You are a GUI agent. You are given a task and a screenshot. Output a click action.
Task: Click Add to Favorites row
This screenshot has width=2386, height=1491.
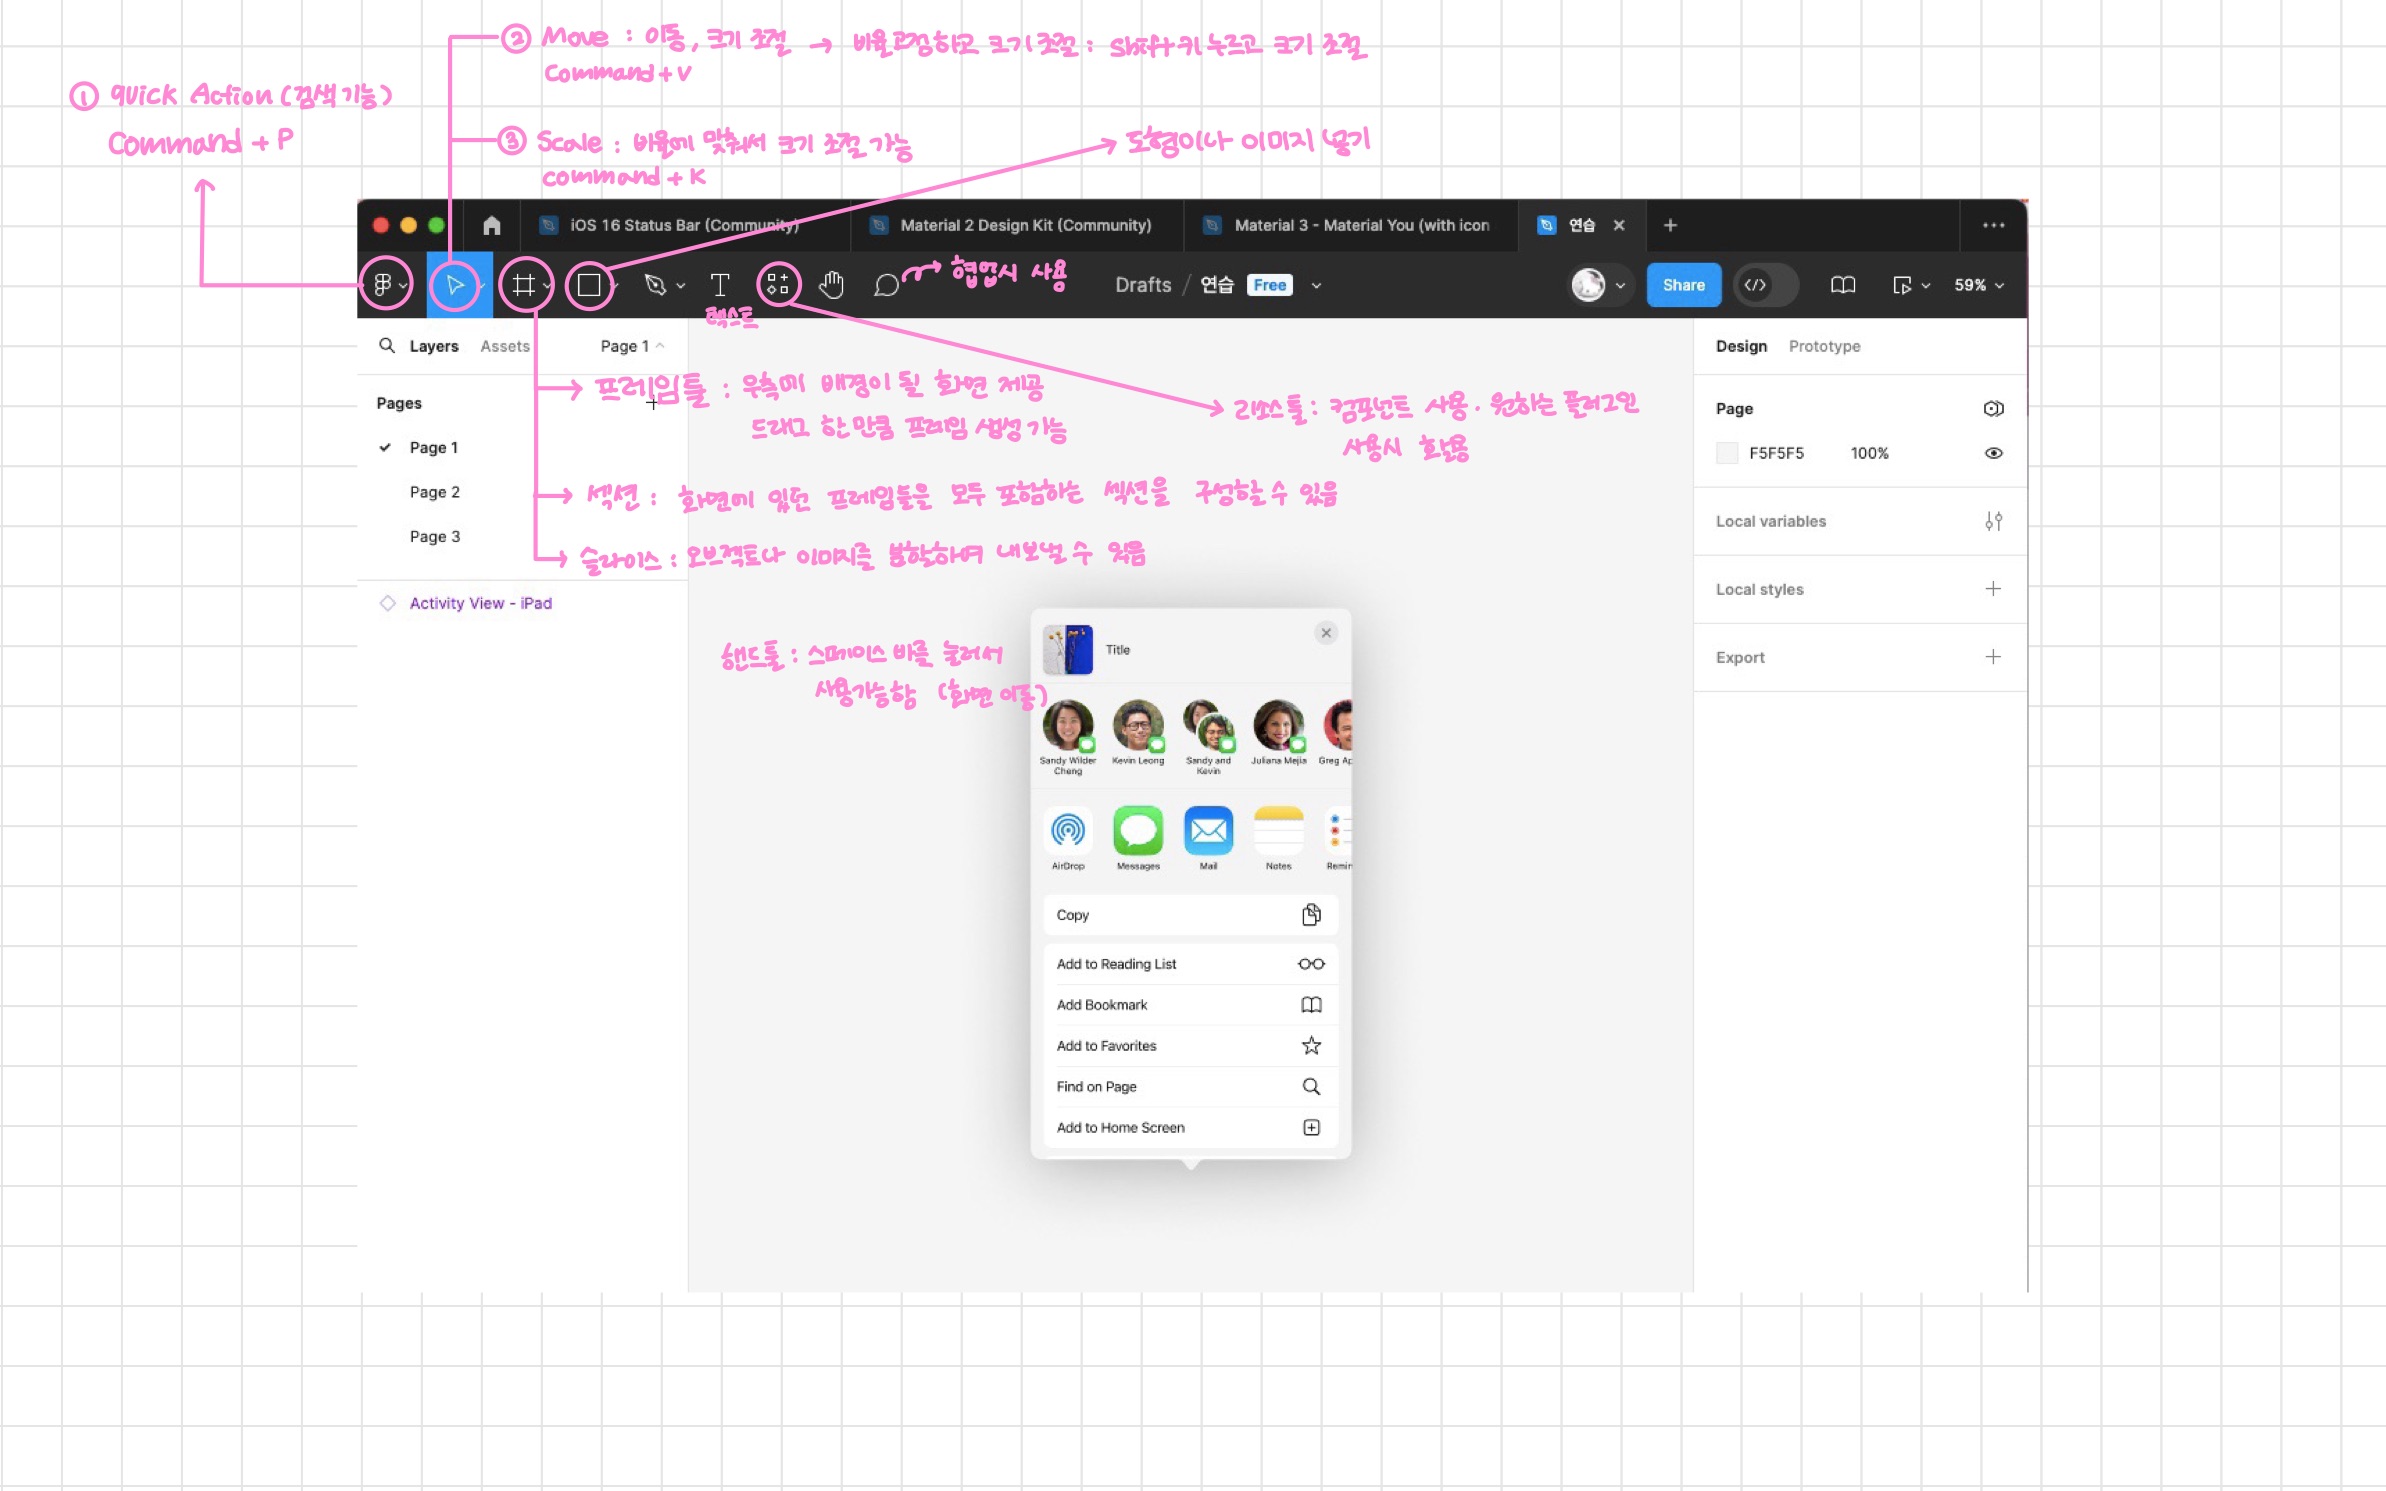[x=1190, y=1045]
